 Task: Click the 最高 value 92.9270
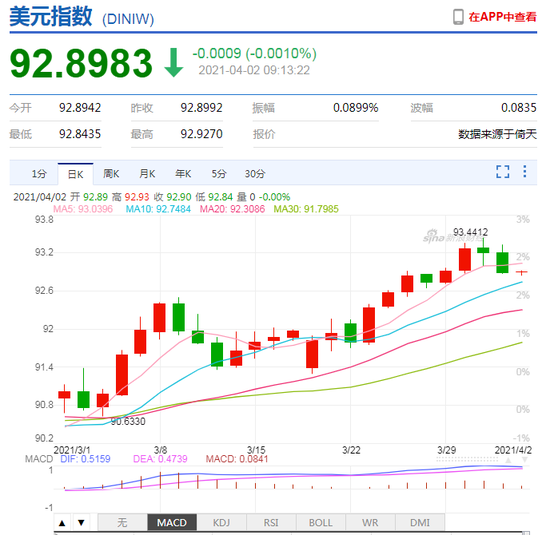[x=201, y=134]
